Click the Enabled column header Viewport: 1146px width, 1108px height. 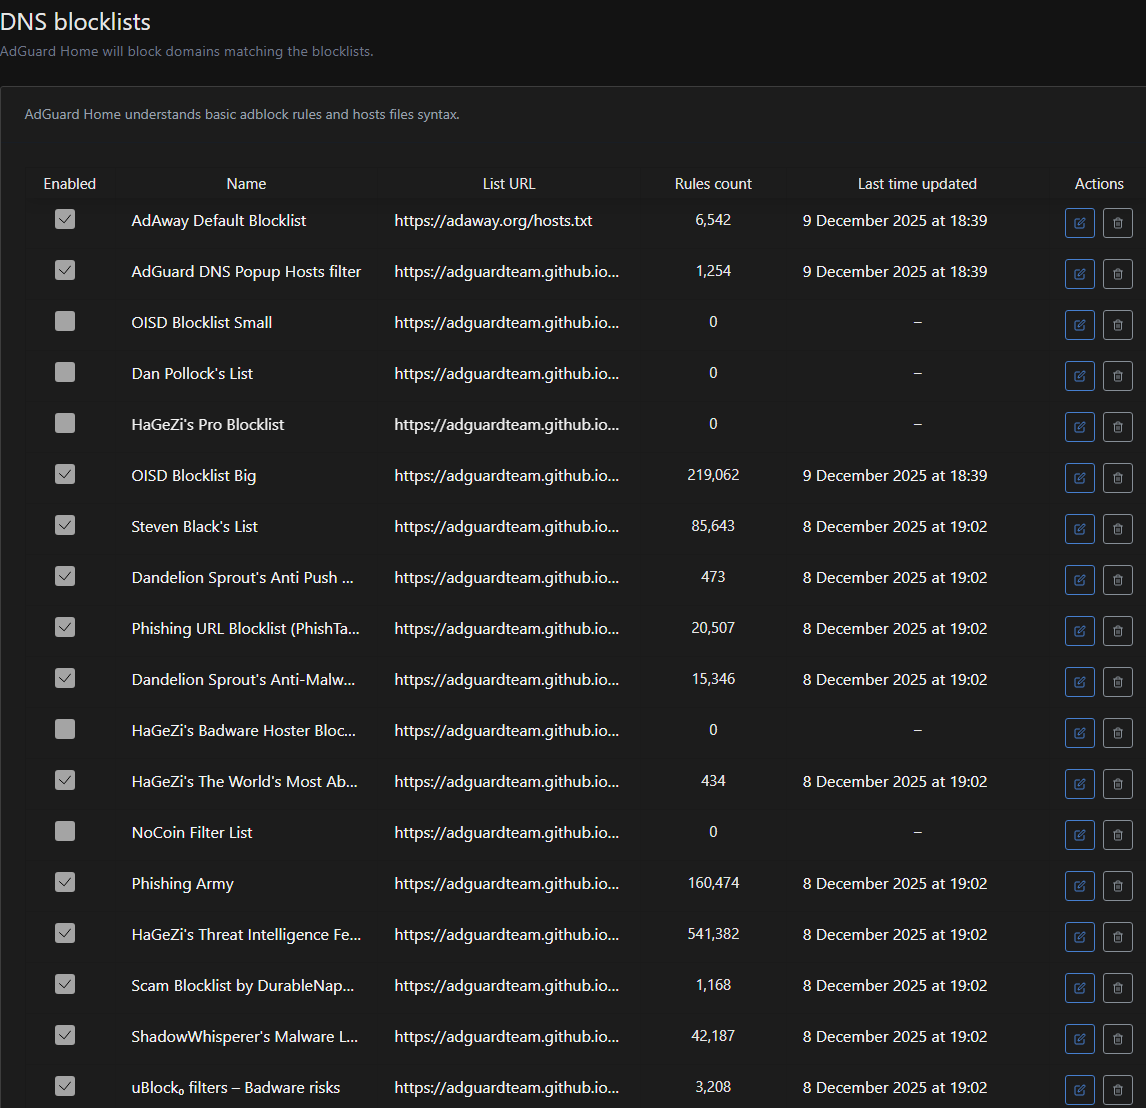coord(70,184)
